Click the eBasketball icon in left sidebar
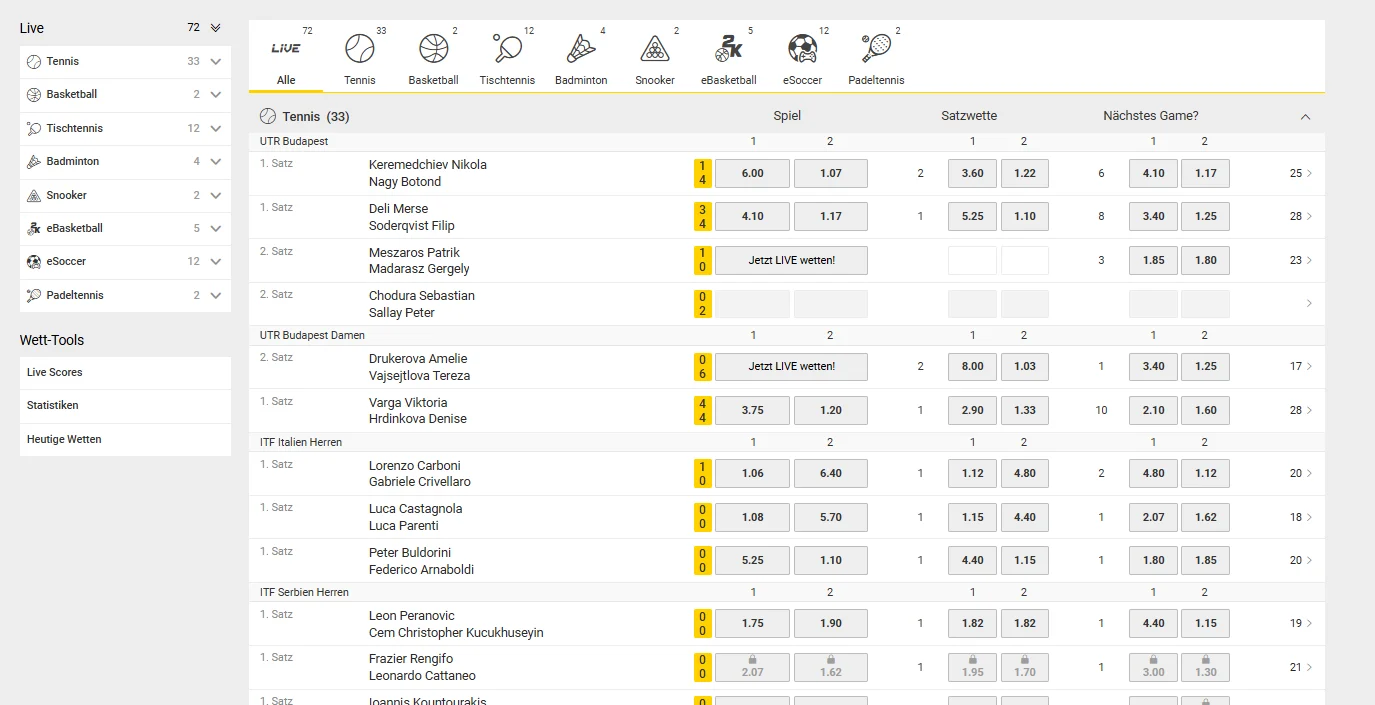Screen dimensions: 1375x705 click(x=34, y=229)
